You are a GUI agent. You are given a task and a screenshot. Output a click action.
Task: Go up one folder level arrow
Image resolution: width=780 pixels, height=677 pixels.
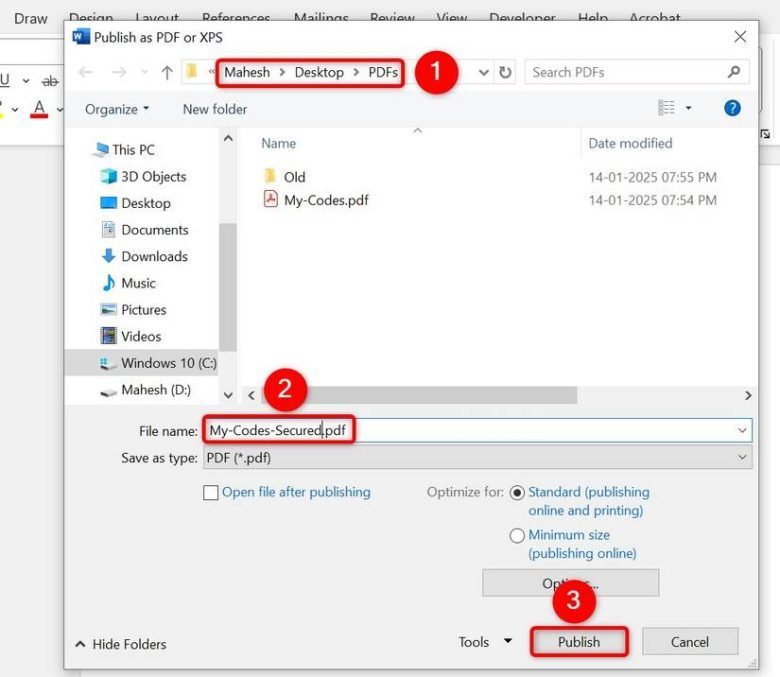click(167, 73)
